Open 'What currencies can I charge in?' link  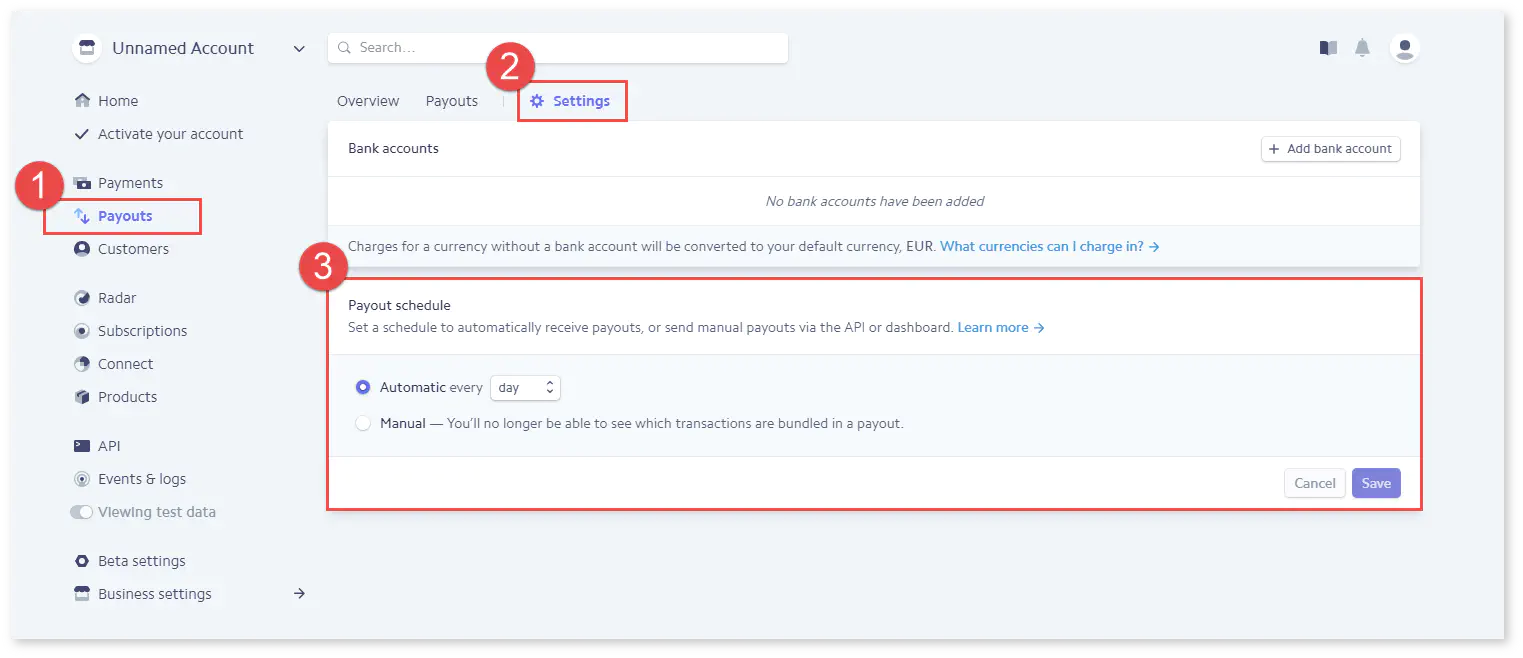point(1048,246)
